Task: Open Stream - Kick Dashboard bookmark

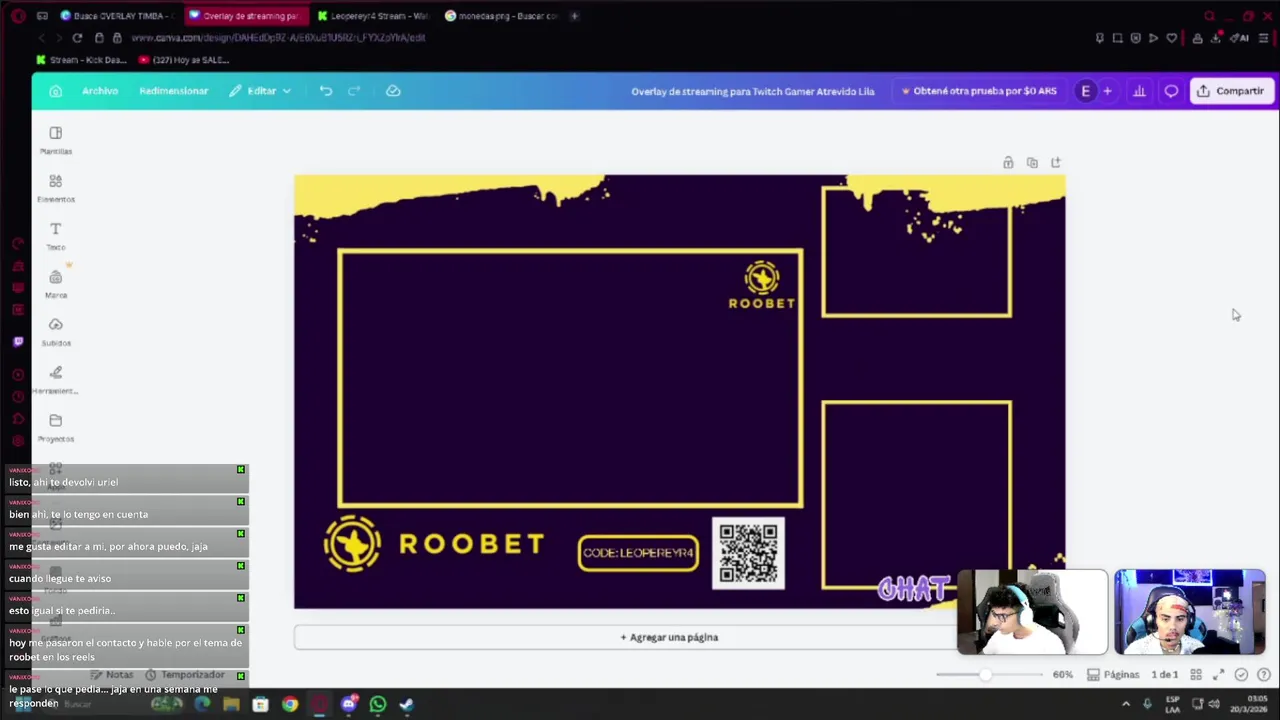Action: (82, 60)
